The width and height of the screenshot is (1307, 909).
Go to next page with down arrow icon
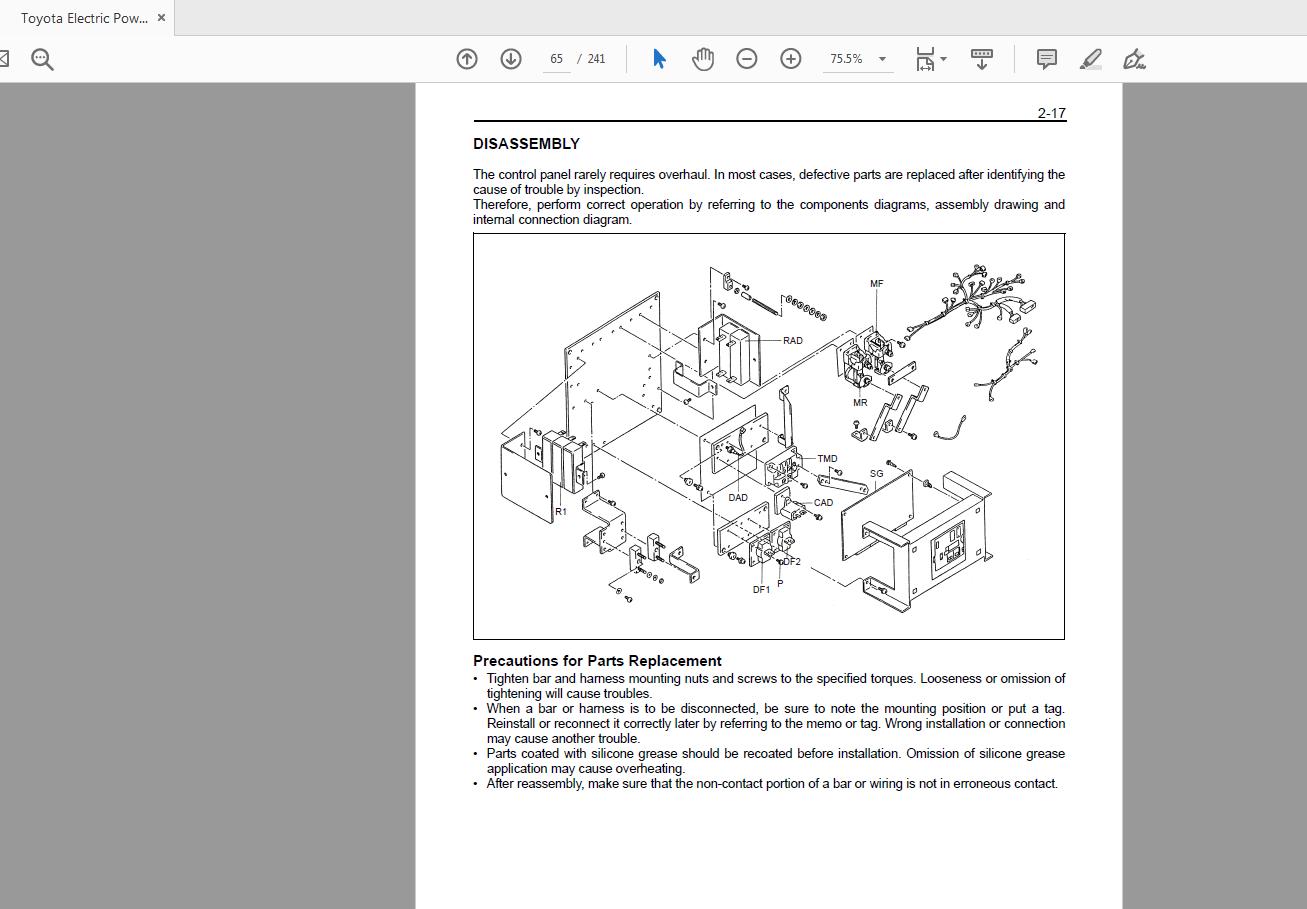510,59
